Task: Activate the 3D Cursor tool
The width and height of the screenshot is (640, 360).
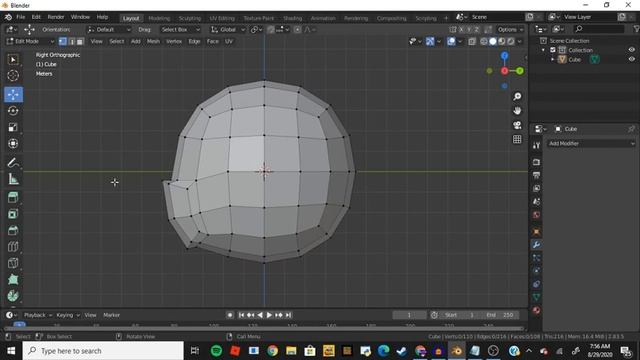Action: click(13, 76)
